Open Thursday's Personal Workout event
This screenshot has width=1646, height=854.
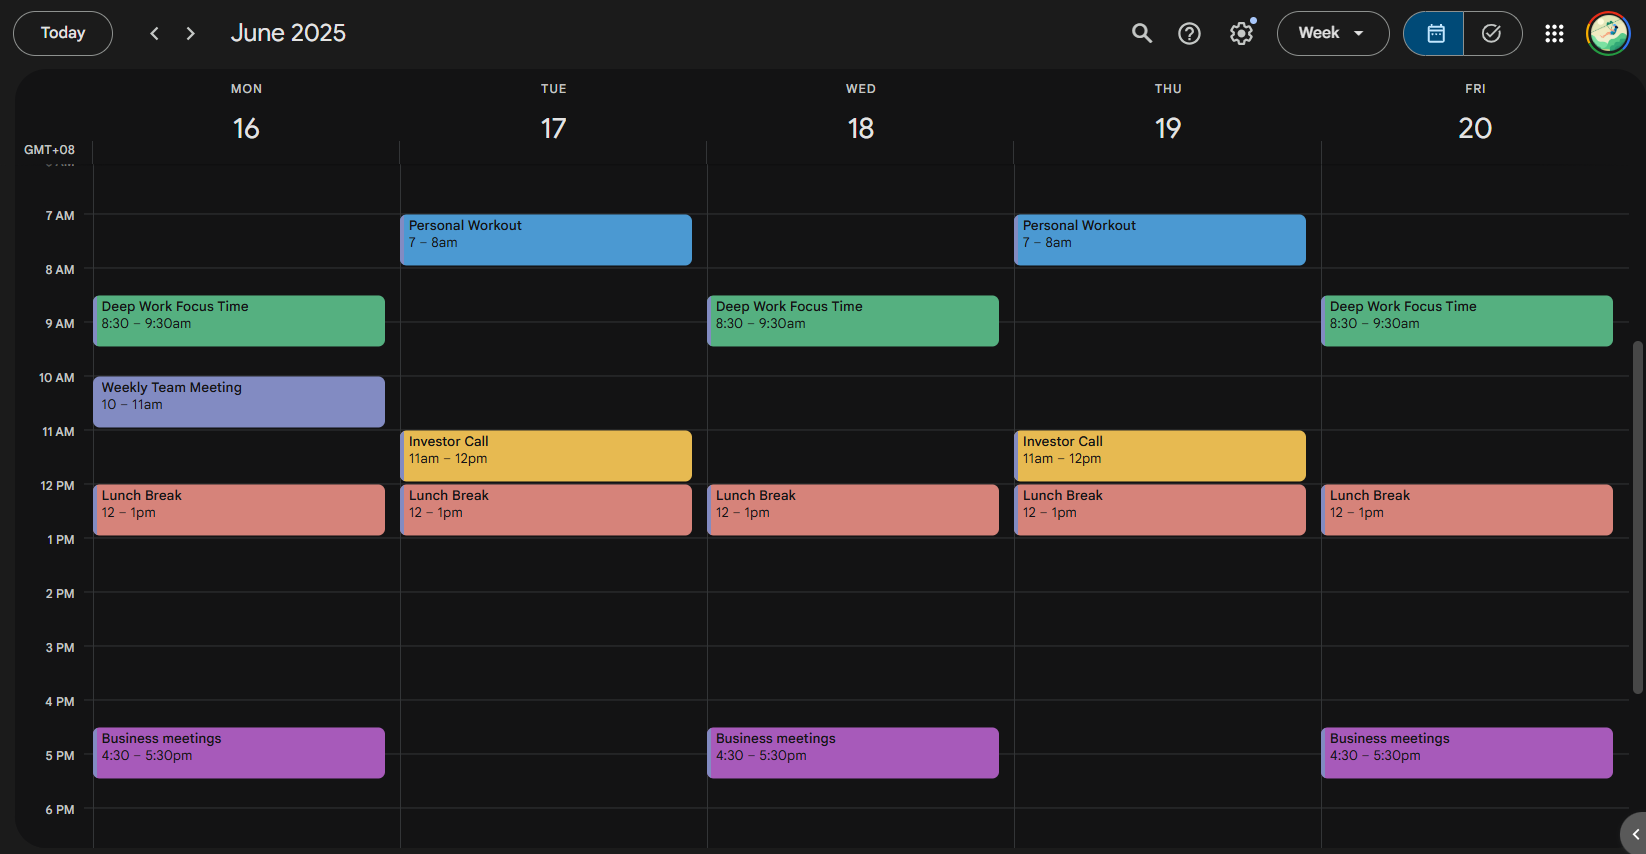click(1160, 240)
